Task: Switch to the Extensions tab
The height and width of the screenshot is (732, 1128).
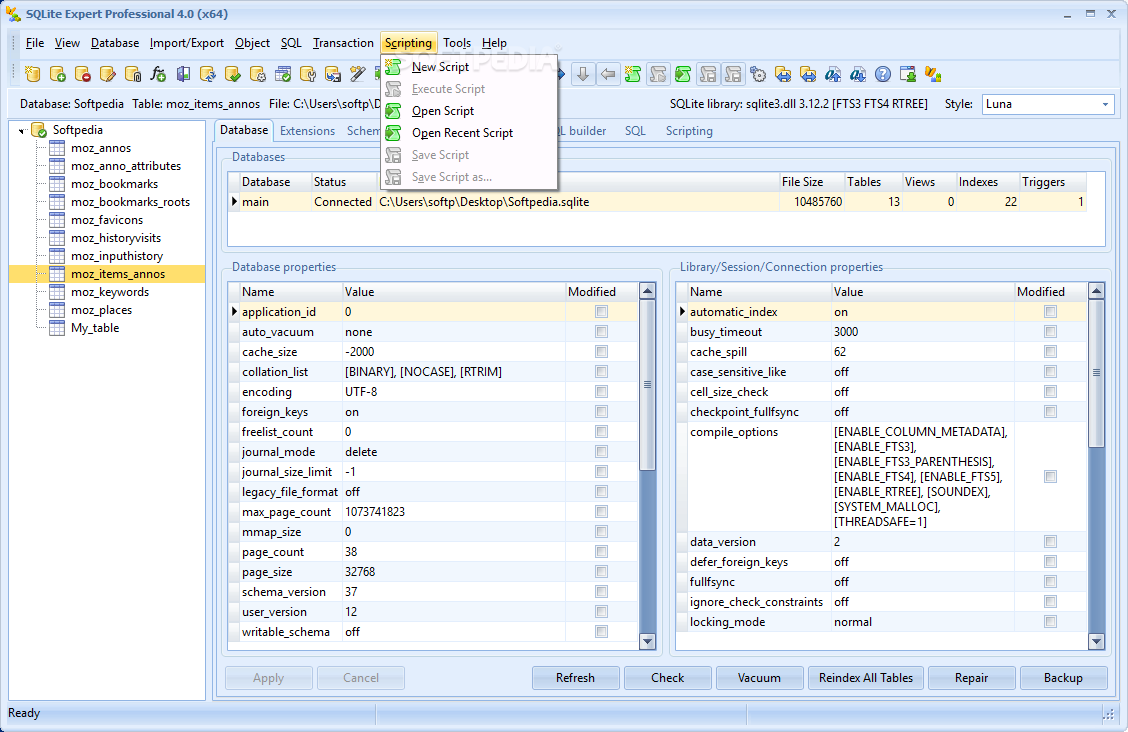Action: [307, 131]
